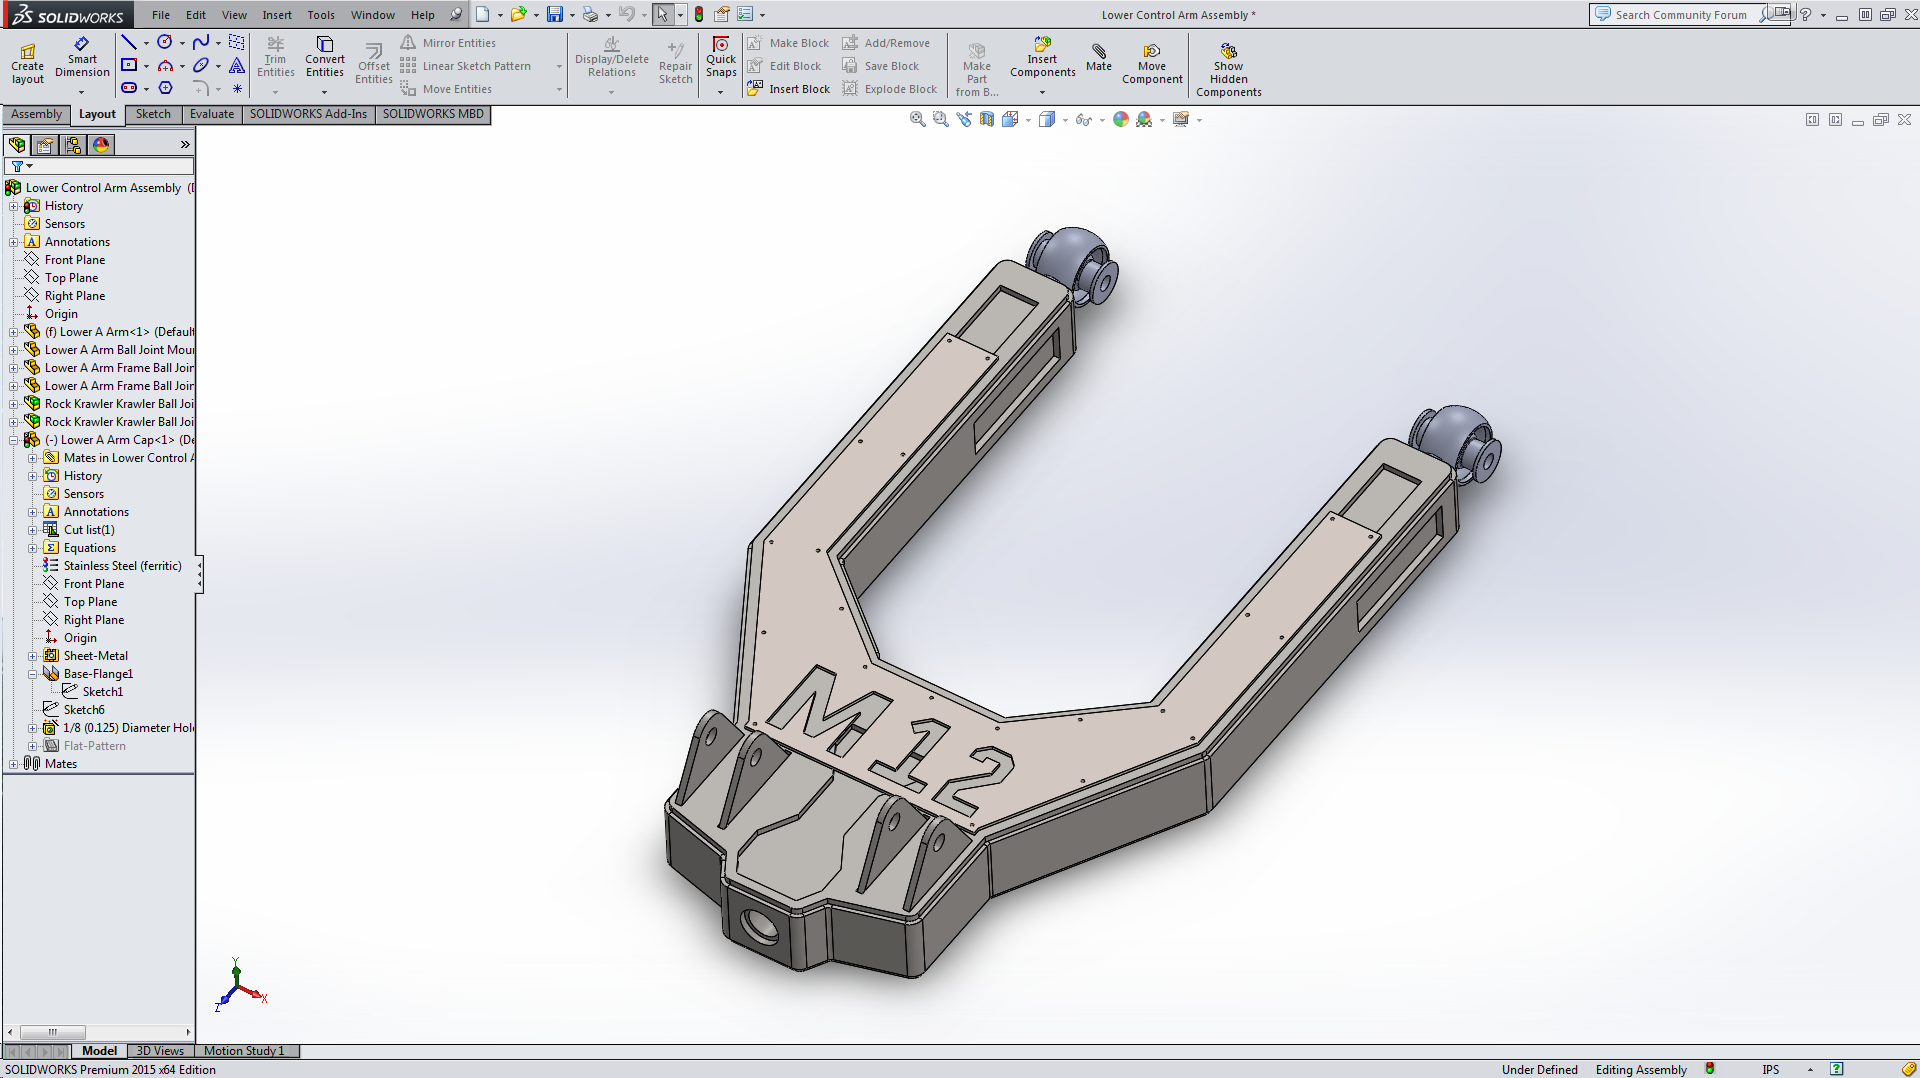
Task: Select the sketch Text tool
Action: 237,65
